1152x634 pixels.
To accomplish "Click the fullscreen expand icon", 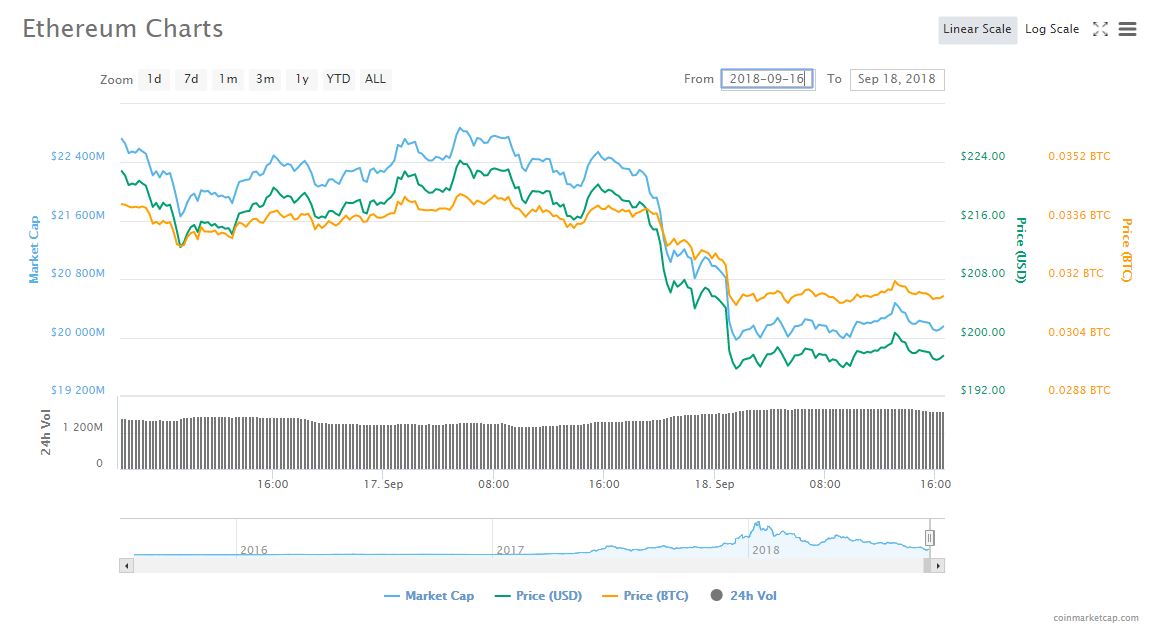I will [x=1100, y=29].
